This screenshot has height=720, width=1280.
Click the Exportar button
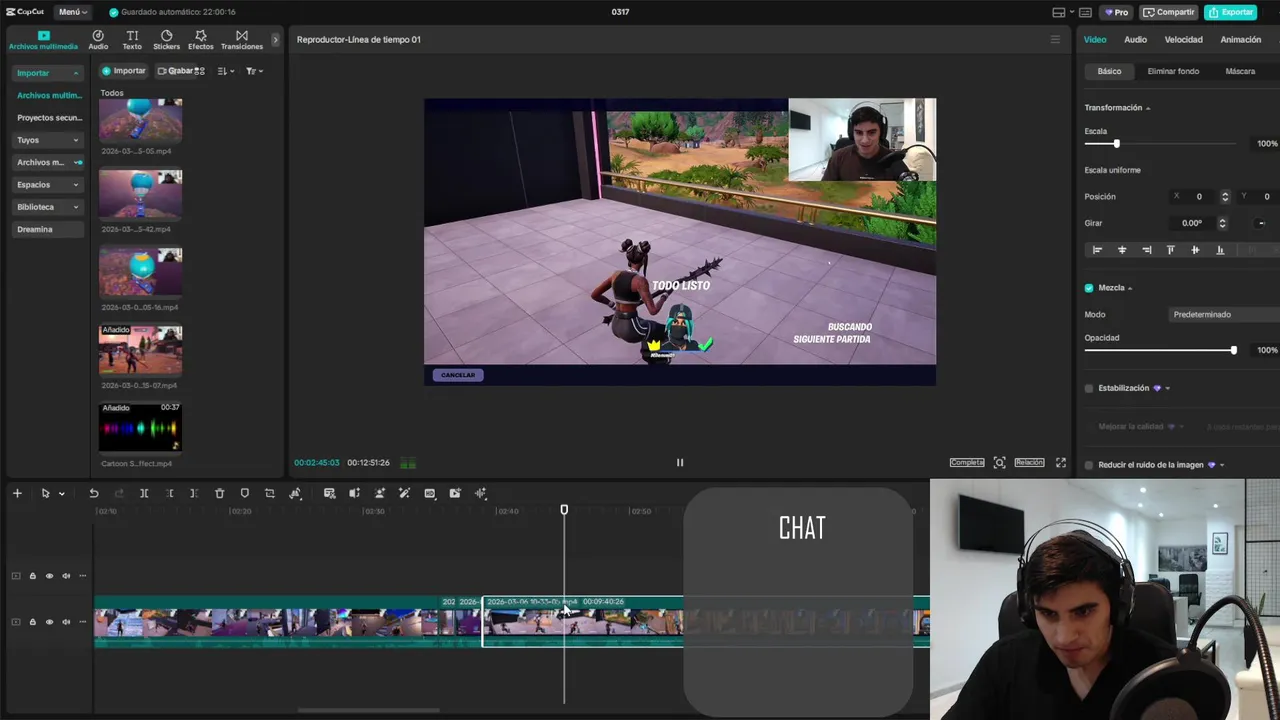click(1231, 12)
